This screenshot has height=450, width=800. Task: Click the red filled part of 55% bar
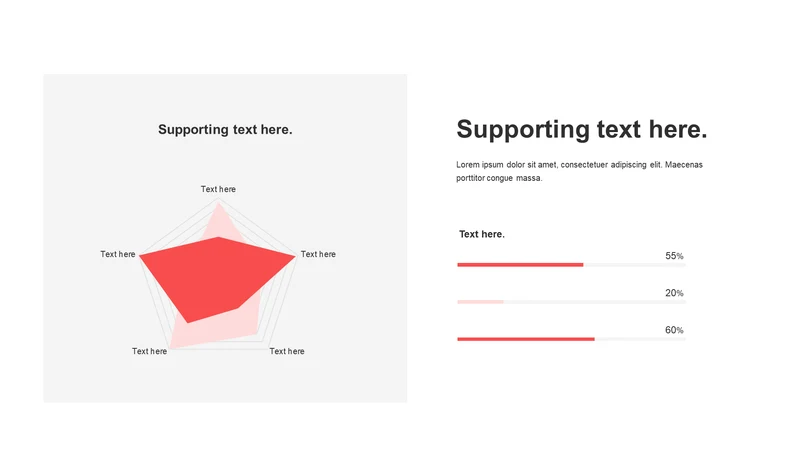pyautogui.click(x=520, y=265)
